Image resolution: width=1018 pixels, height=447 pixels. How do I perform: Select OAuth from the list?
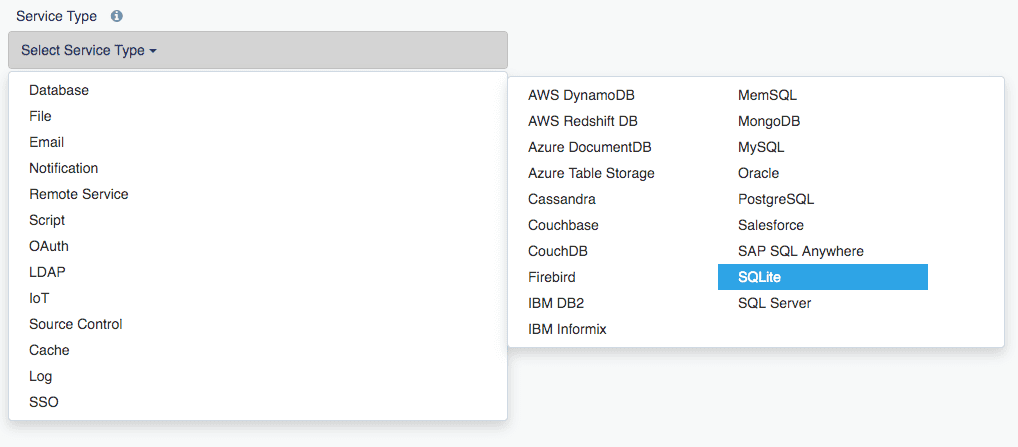(49, 246)
